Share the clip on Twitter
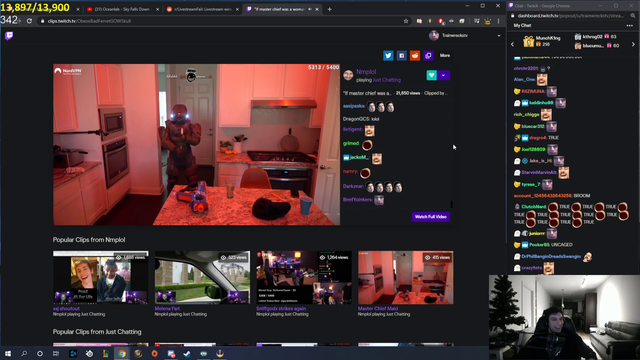The height and width of the screenshot is (360, 640). (x=388, y=56)
